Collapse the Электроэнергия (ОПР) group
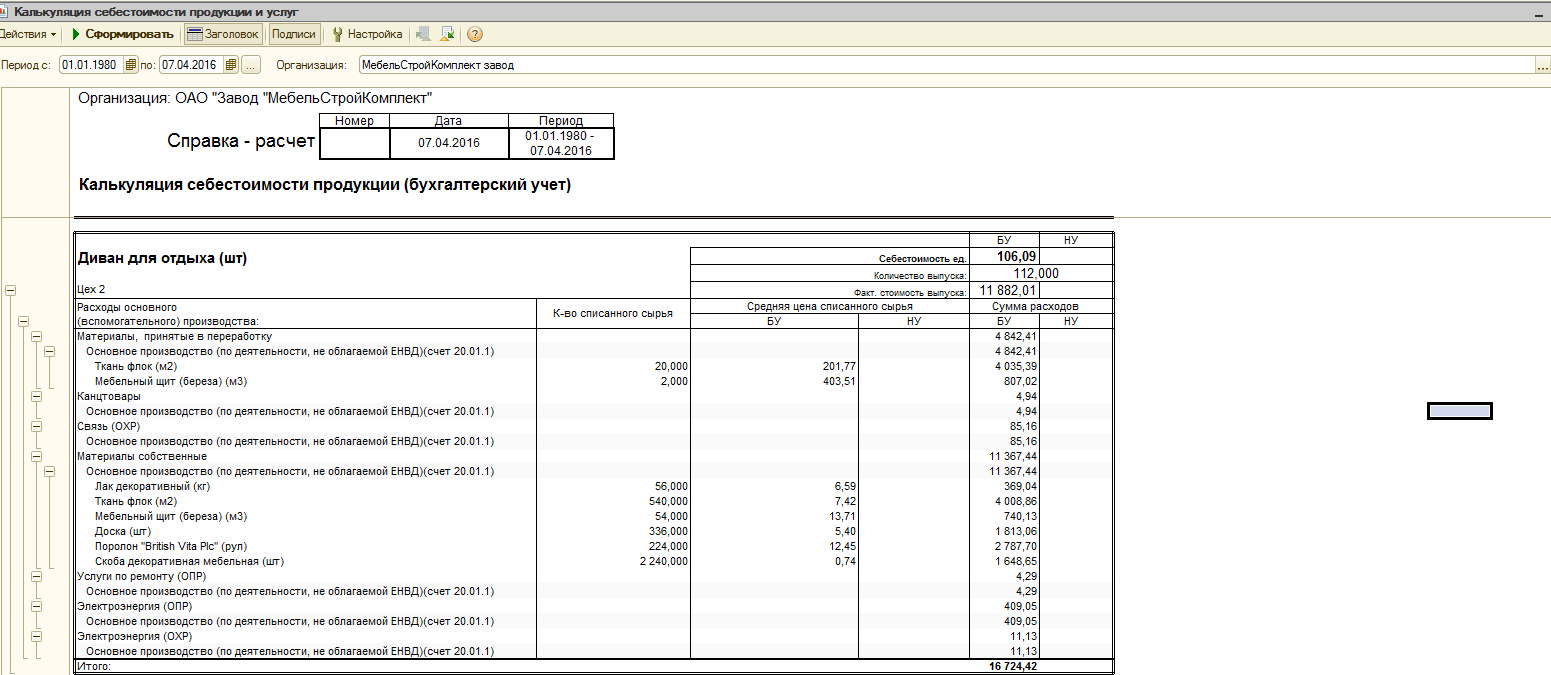The height and width of the screenshot is (675, 1551). click(x=37, y=606)
